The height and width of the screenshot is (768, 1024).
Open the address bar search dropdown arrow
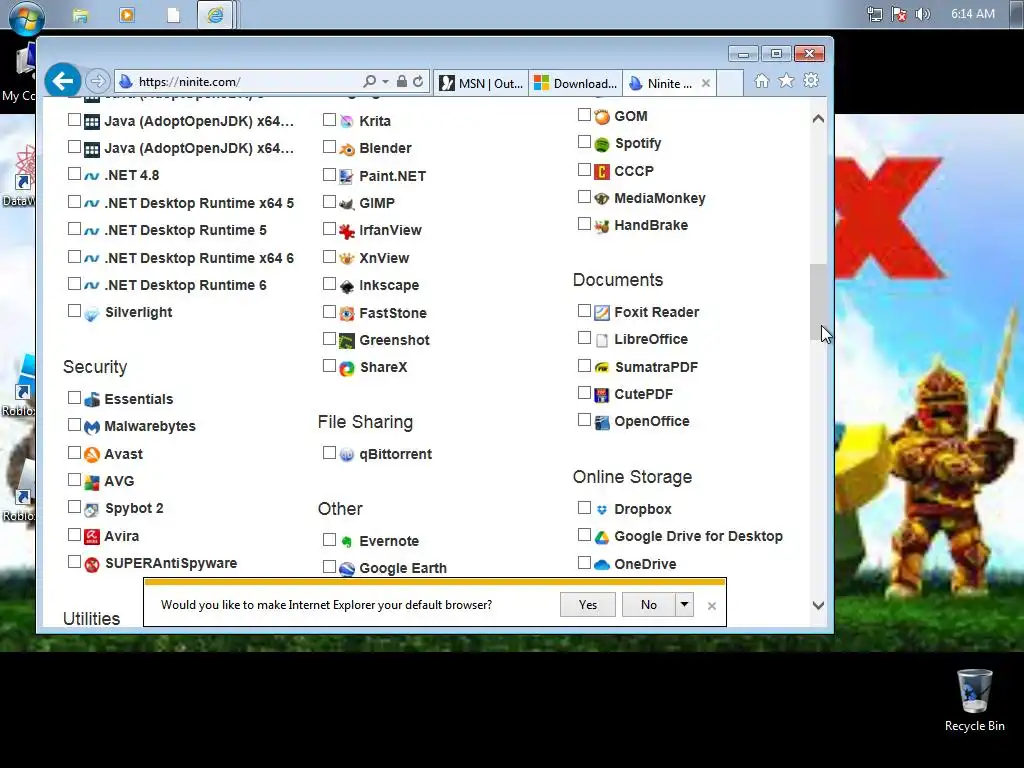385,82
